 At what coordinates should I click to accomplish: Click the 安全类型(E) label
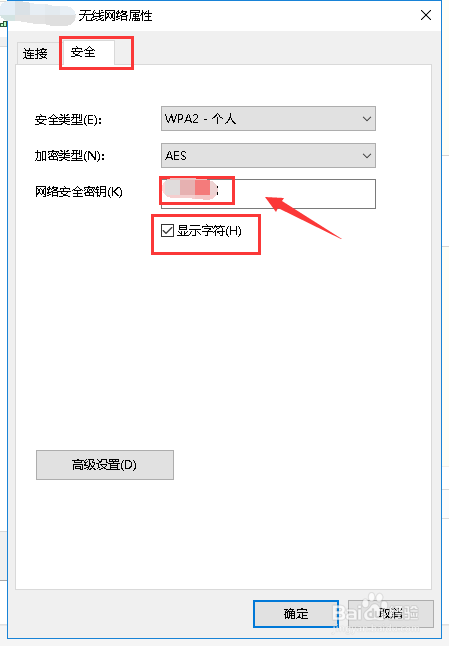(68, 120)
